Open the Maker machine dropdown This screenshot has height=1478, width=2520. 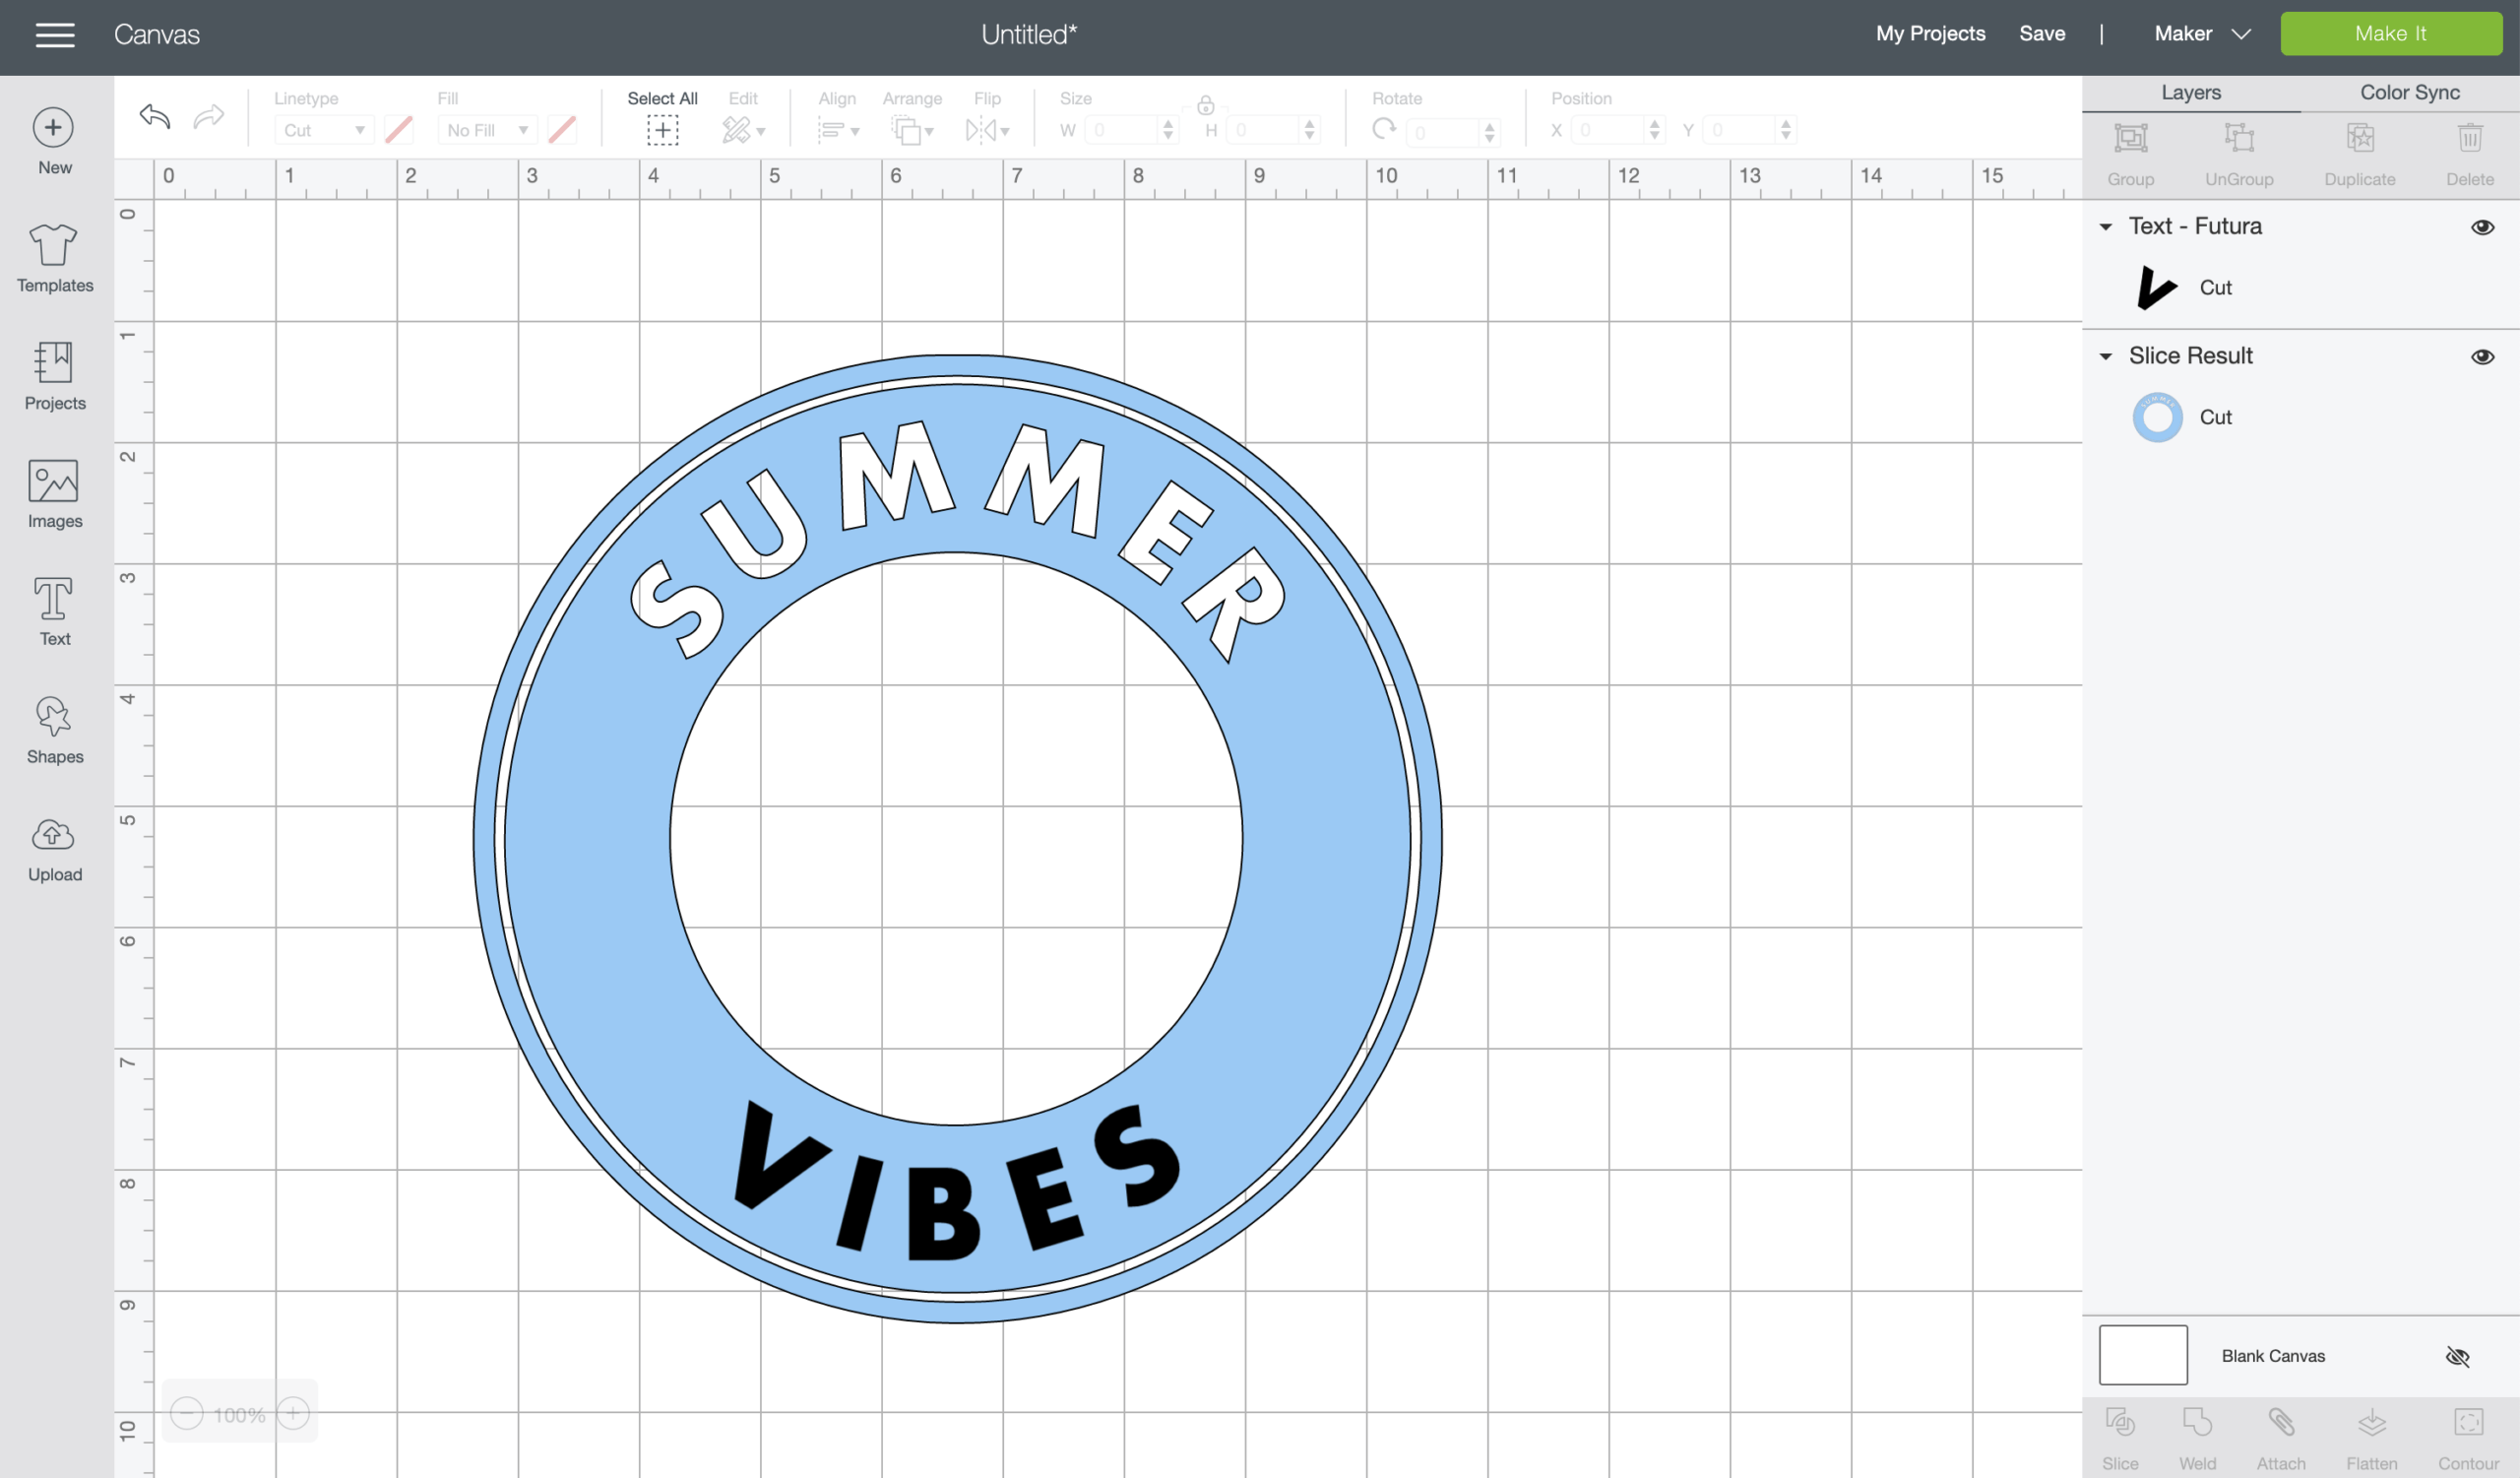tap(2201, 34)
